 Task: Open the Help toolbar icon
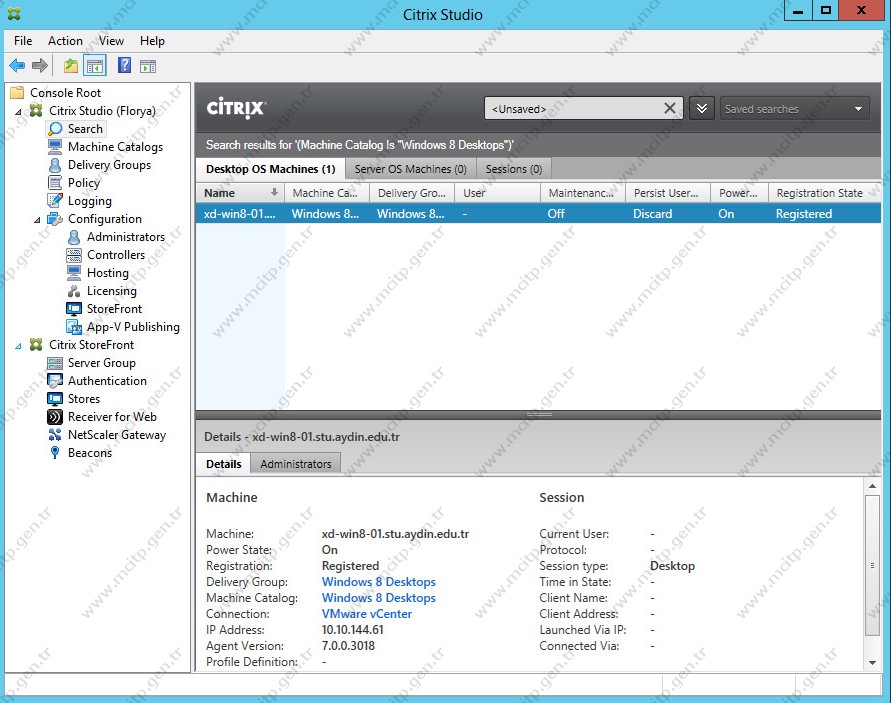point(124,65)
